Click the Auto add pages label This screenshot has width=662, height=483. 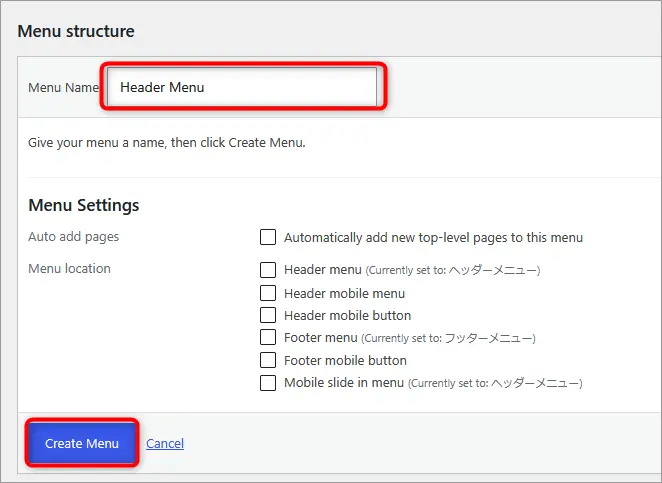click(73, 237)
